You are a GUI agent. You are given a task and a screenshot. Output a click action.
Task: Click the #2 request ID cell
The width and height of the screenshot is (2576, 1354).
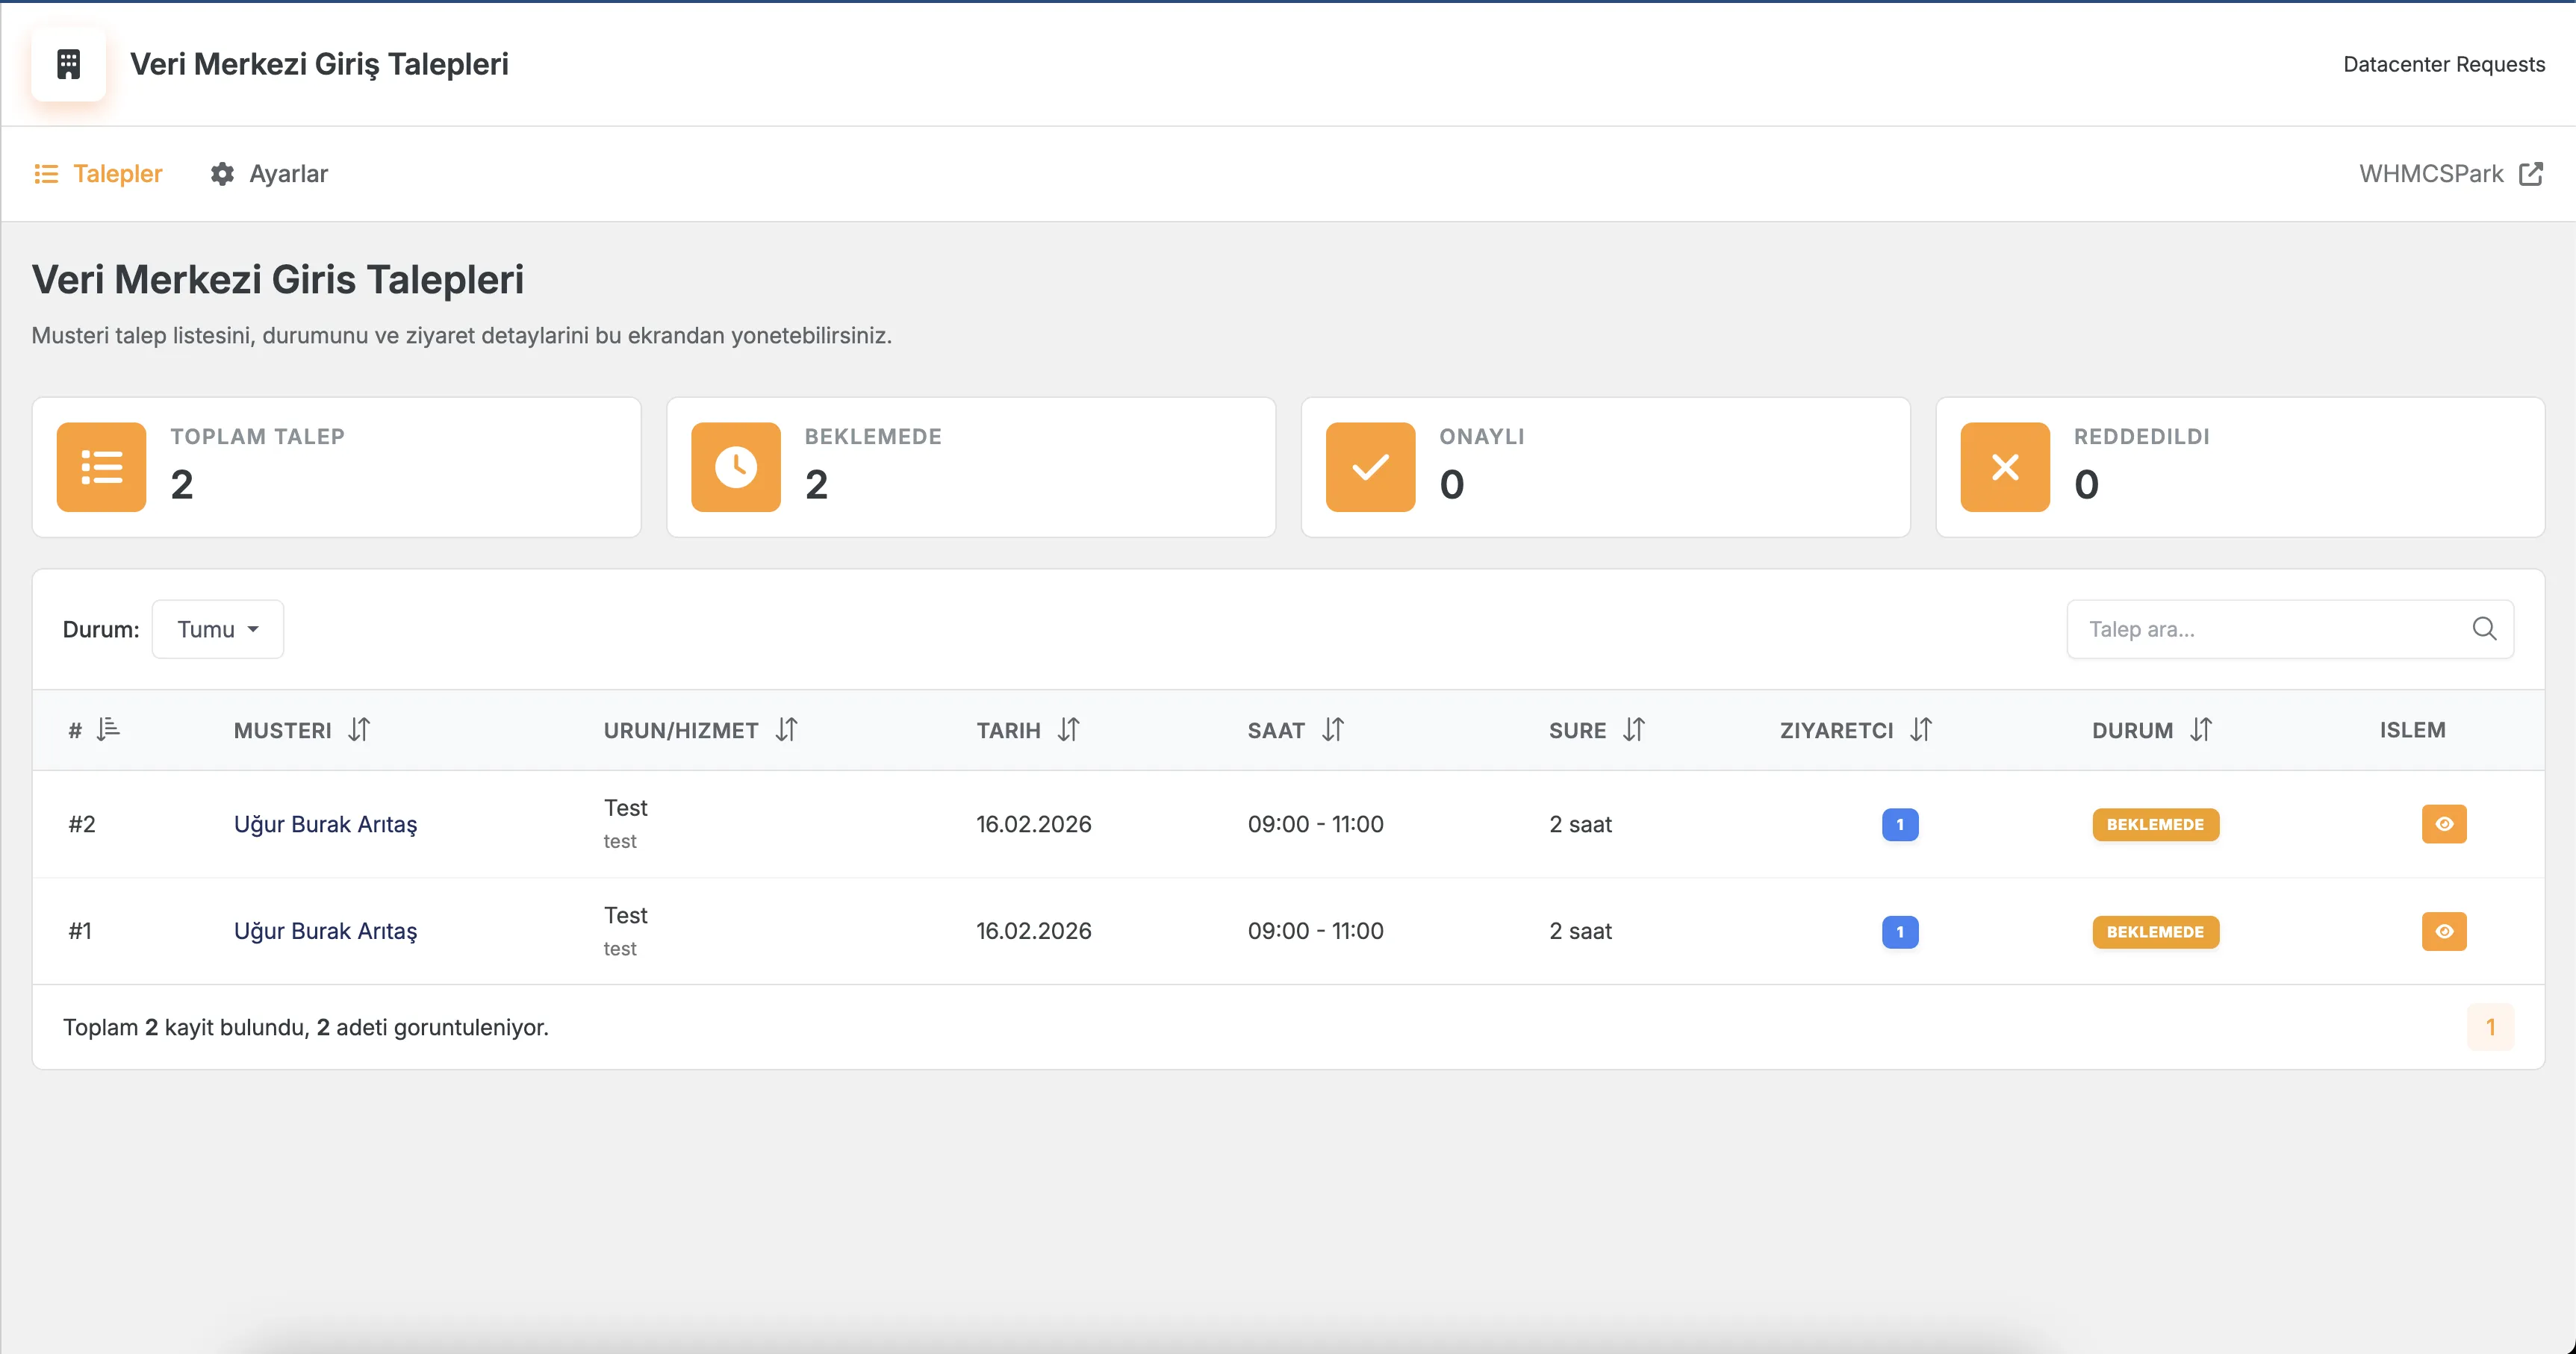82,824
